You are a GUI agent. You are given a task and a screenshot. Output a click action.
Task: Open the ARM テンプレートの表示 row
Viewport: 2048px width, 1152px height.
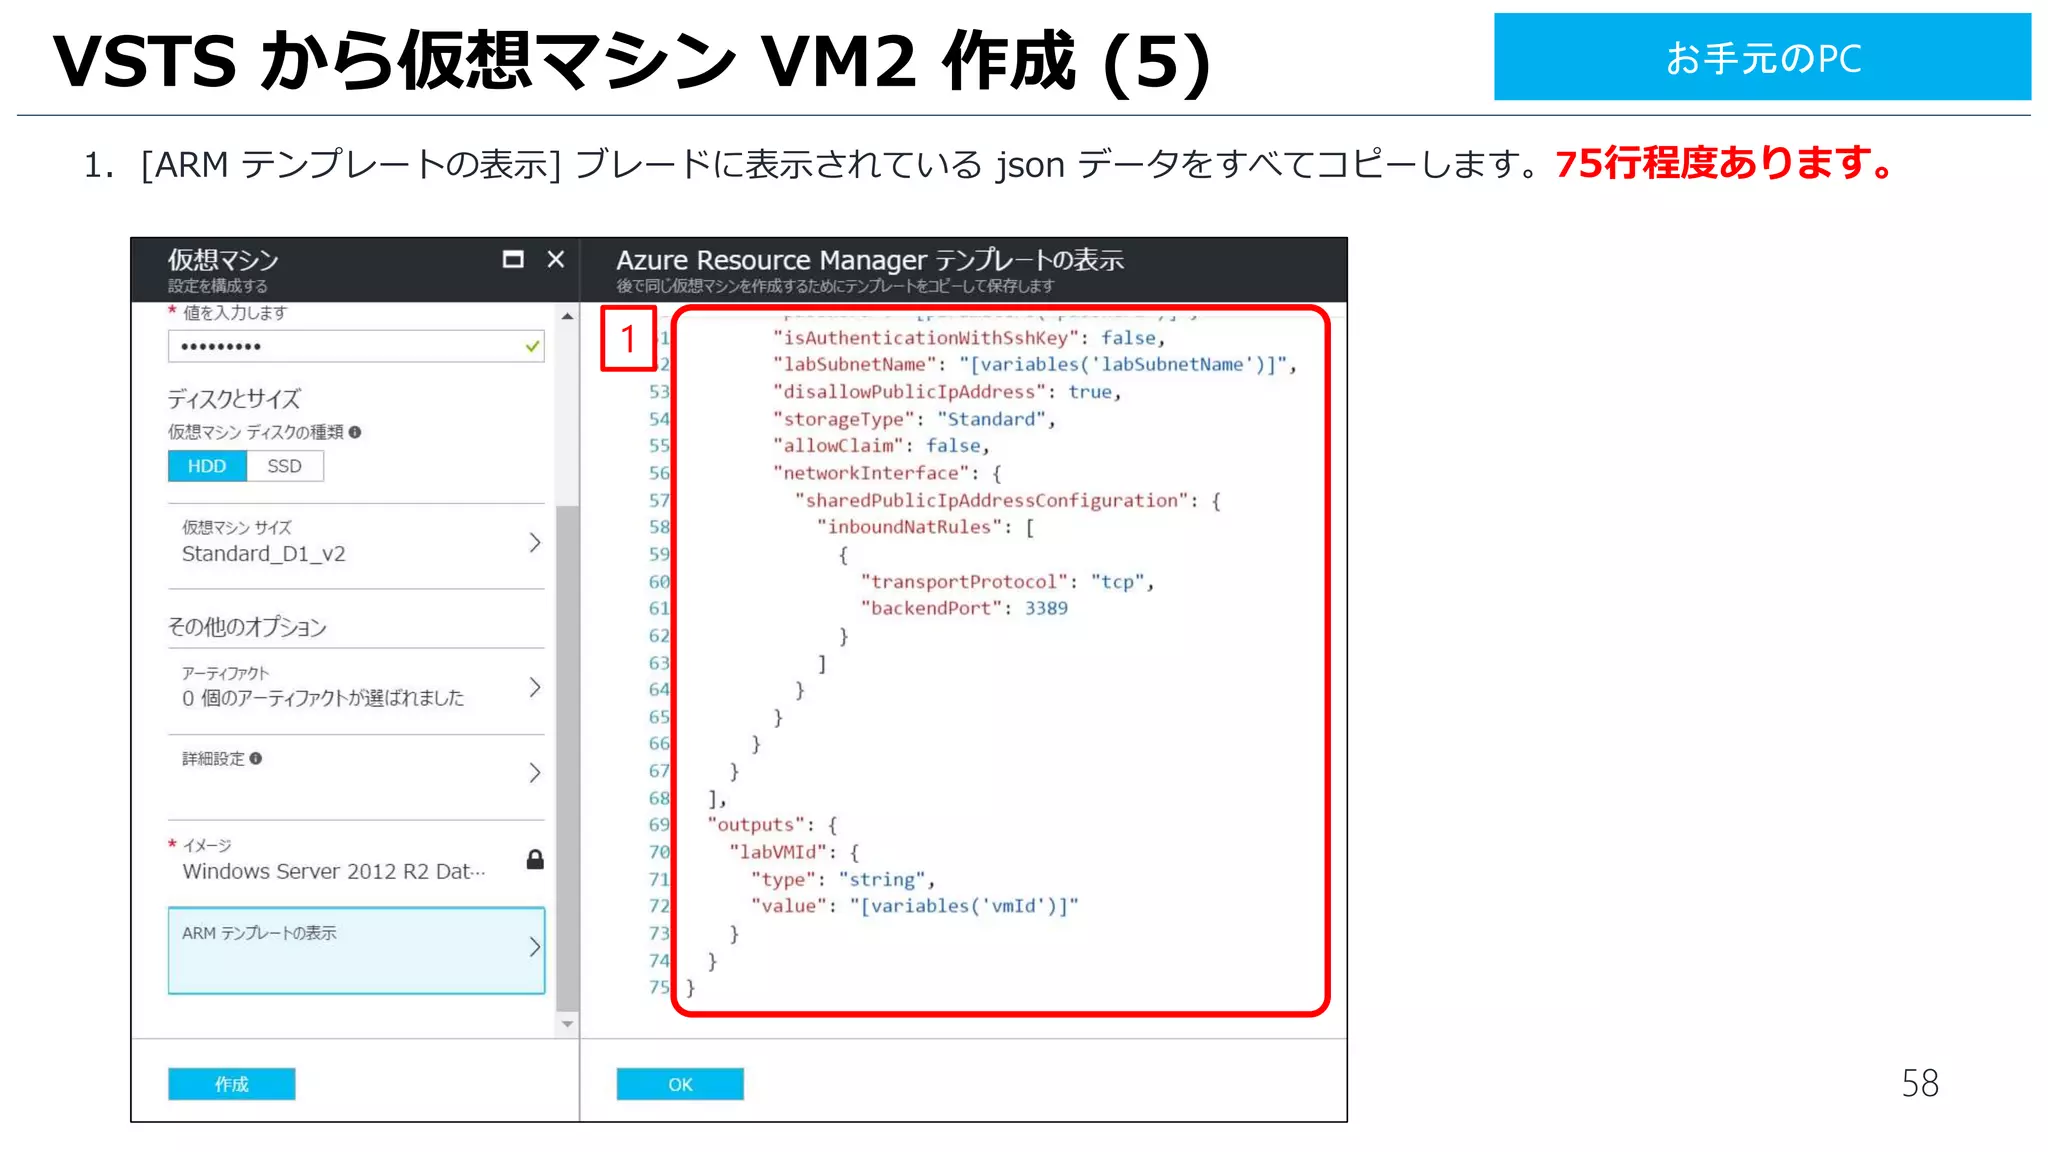(356, 950)
